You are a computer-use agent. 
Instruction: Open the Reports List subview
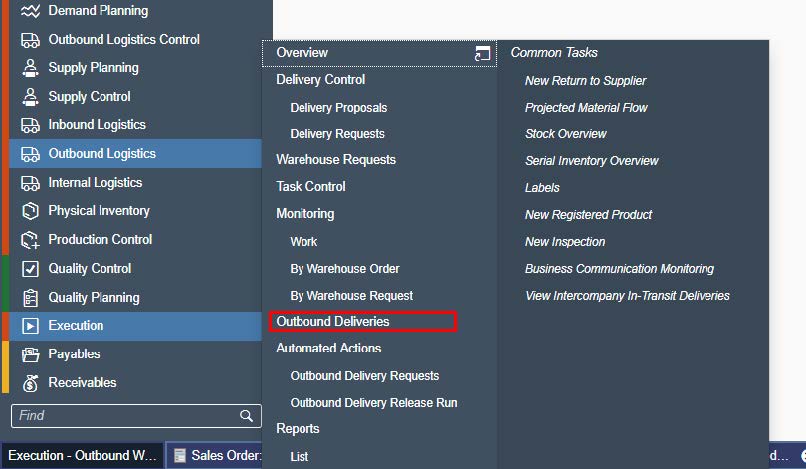[x=299, y=457]
